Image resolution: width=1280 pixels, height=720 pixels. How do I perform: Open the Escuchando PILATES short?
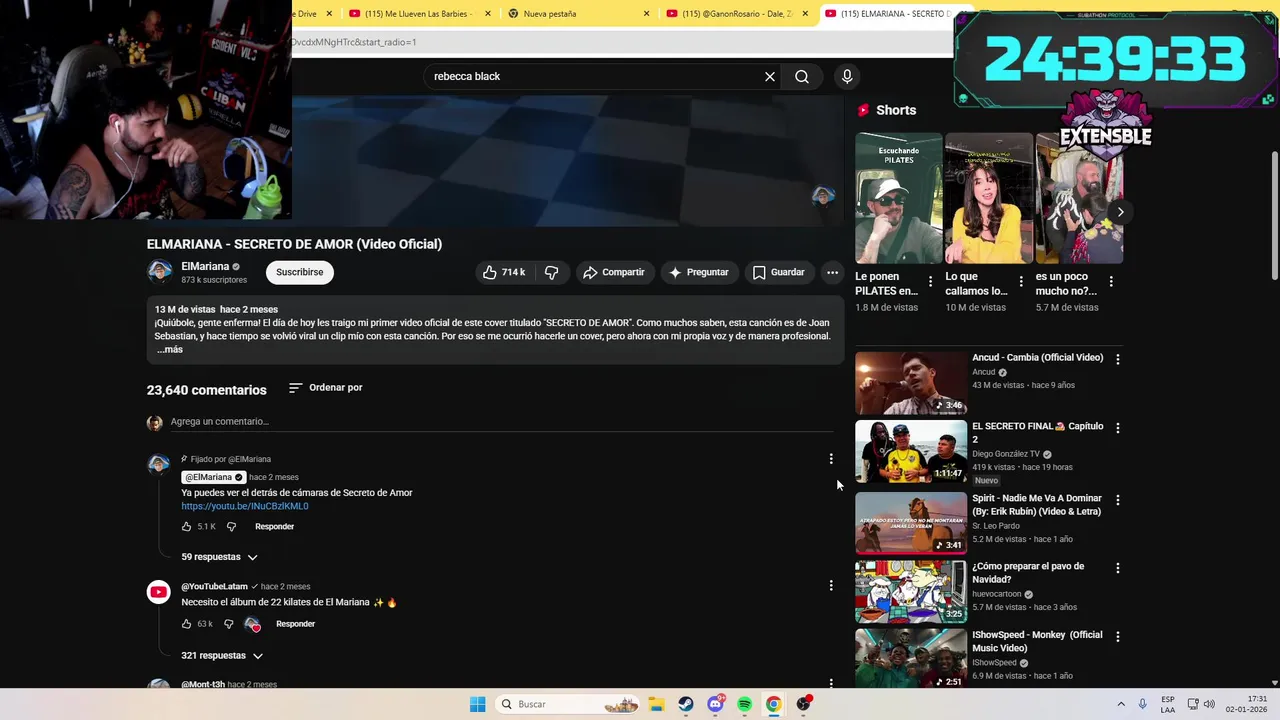pyautogui.click(x=899, y=198)
